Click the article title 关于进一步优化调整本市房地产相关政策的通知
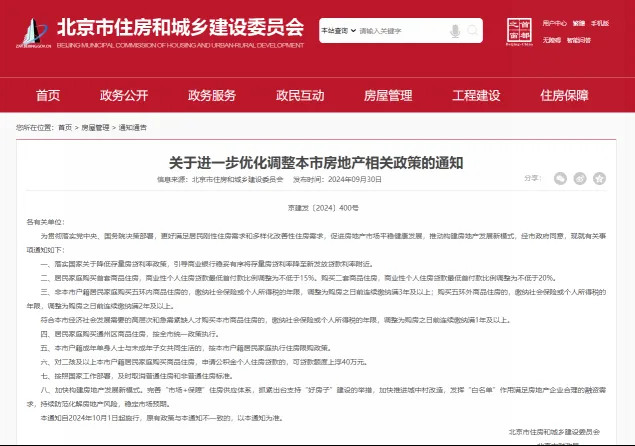635x446 pixels. tap(316, 163)
